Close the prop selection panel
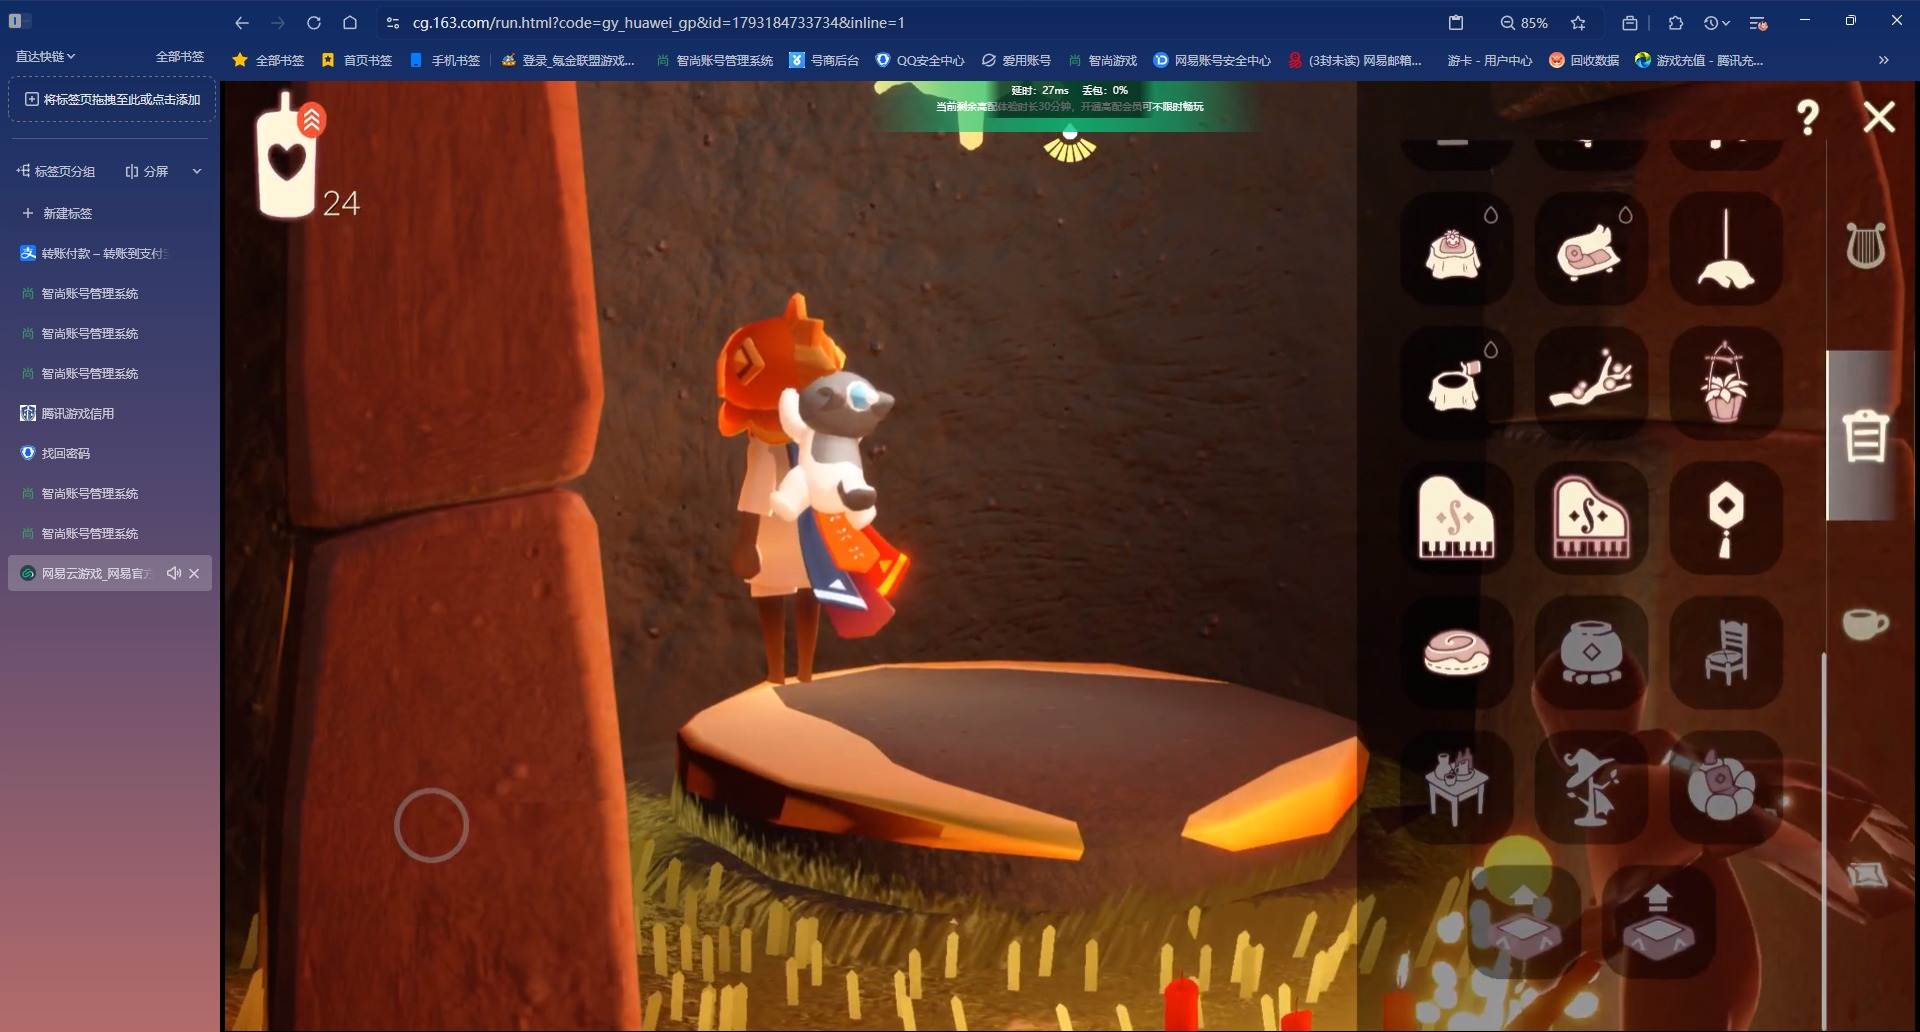 pyautogui.click(x=1879, y=117)
